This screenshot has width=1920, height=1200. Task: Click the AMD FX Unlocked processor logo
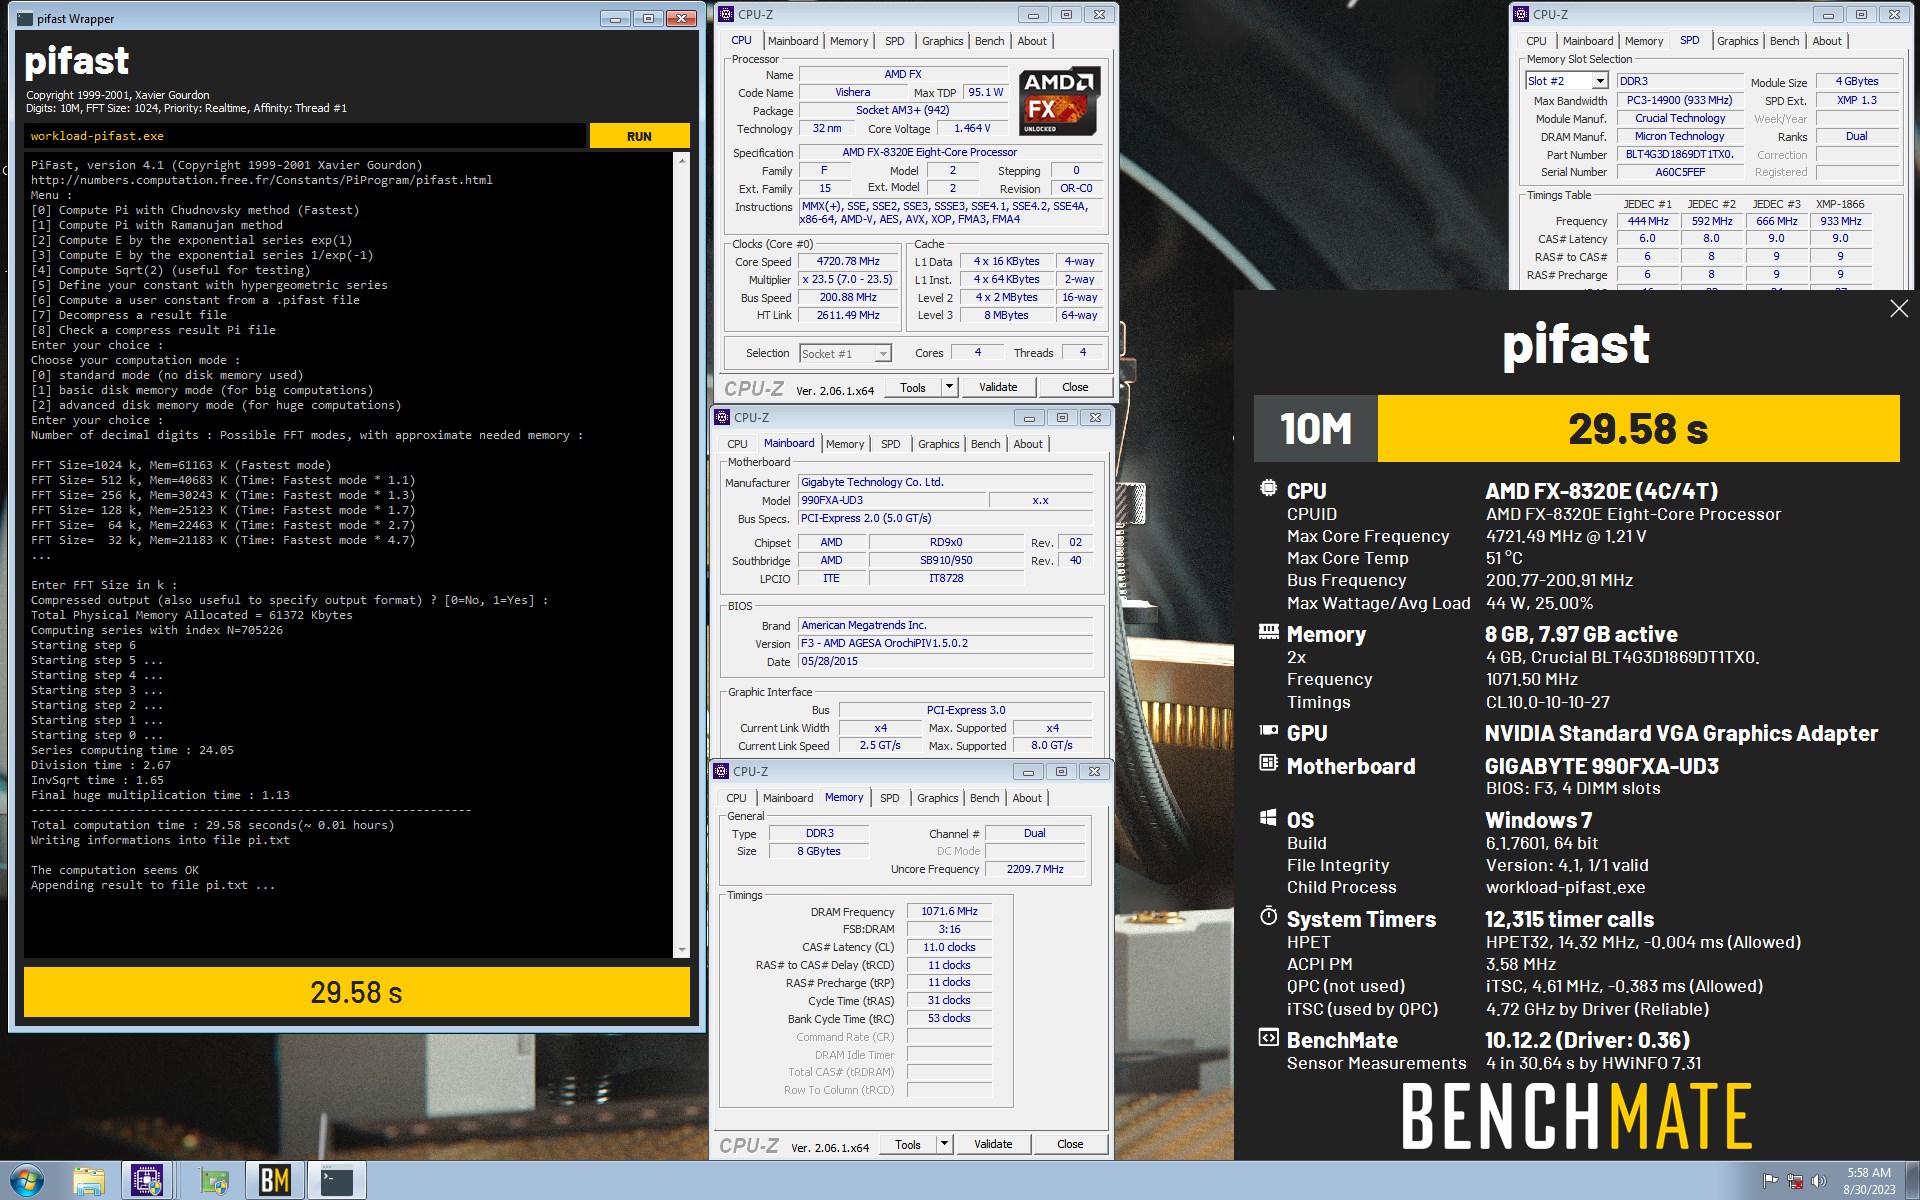pos(1060,101)
